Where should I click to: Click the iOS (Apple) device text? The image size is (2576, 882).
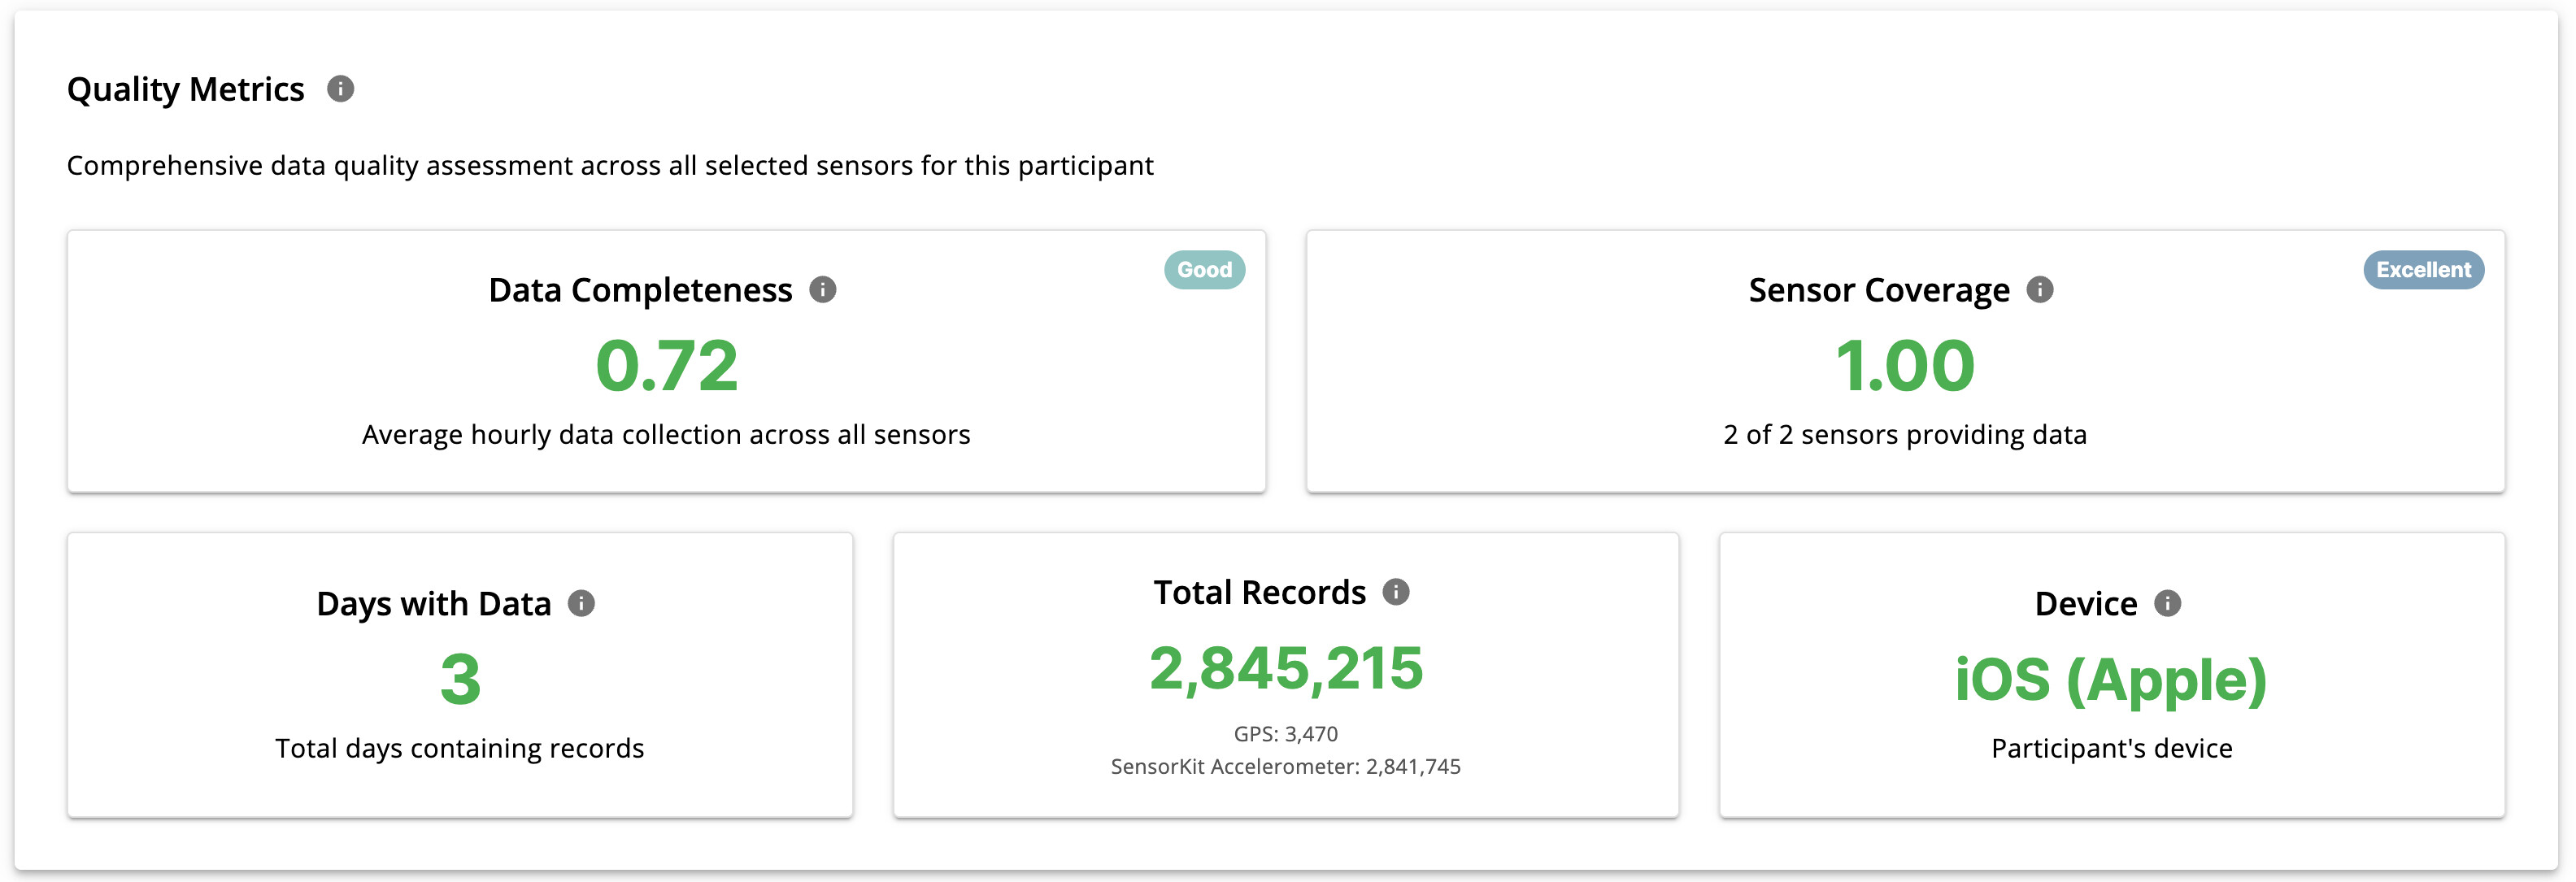click(2110, 679)
